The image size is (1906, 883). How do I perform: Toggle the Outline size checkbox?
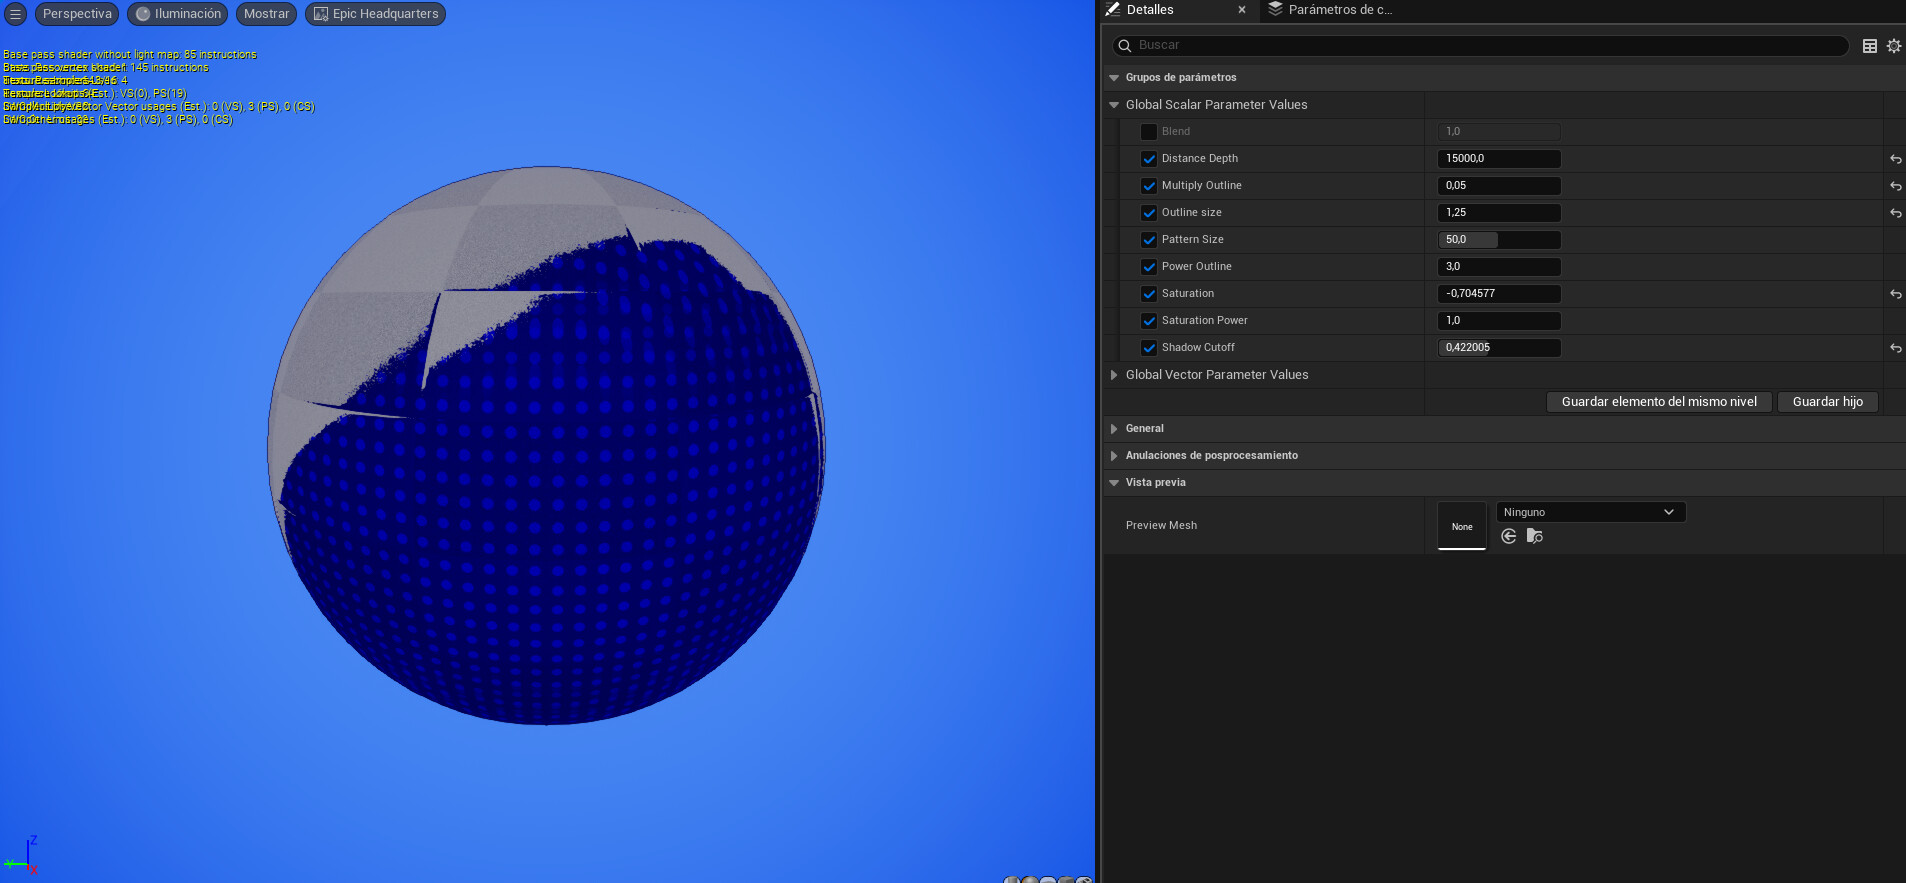coord(1149,213)
